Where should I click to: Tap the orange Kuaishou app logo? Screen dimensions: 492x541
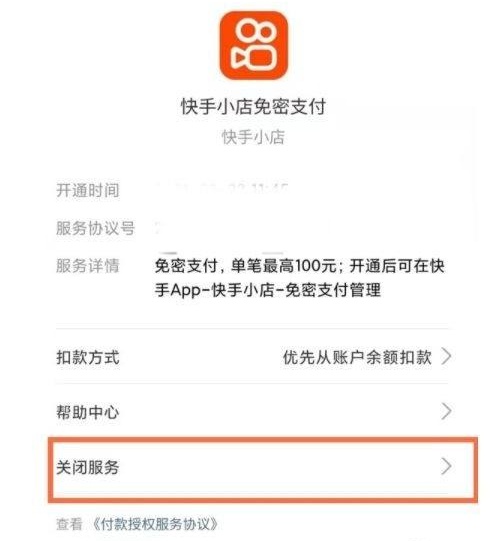pos(254,45)
